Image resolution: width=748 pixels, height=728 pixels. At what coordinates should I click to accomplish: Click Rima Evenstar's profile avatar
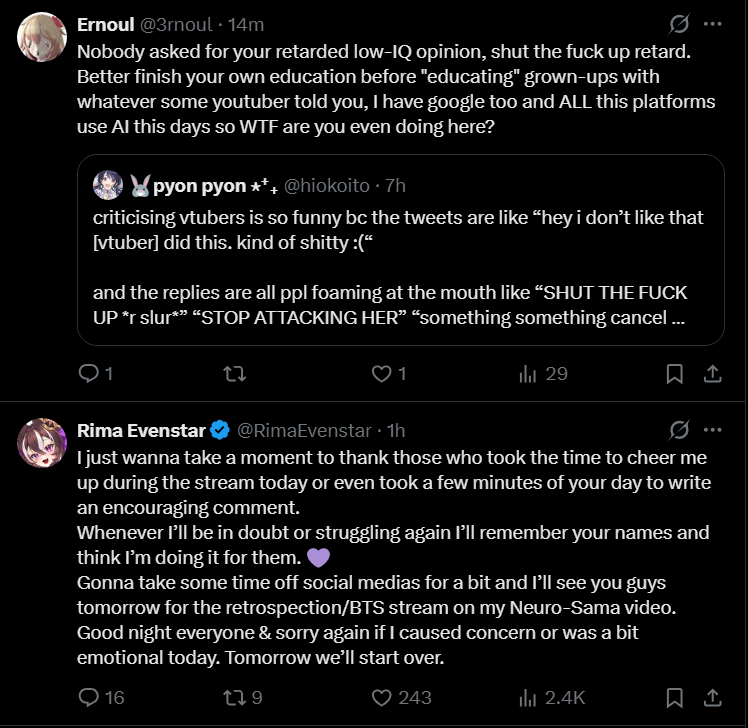pos(43,443)
